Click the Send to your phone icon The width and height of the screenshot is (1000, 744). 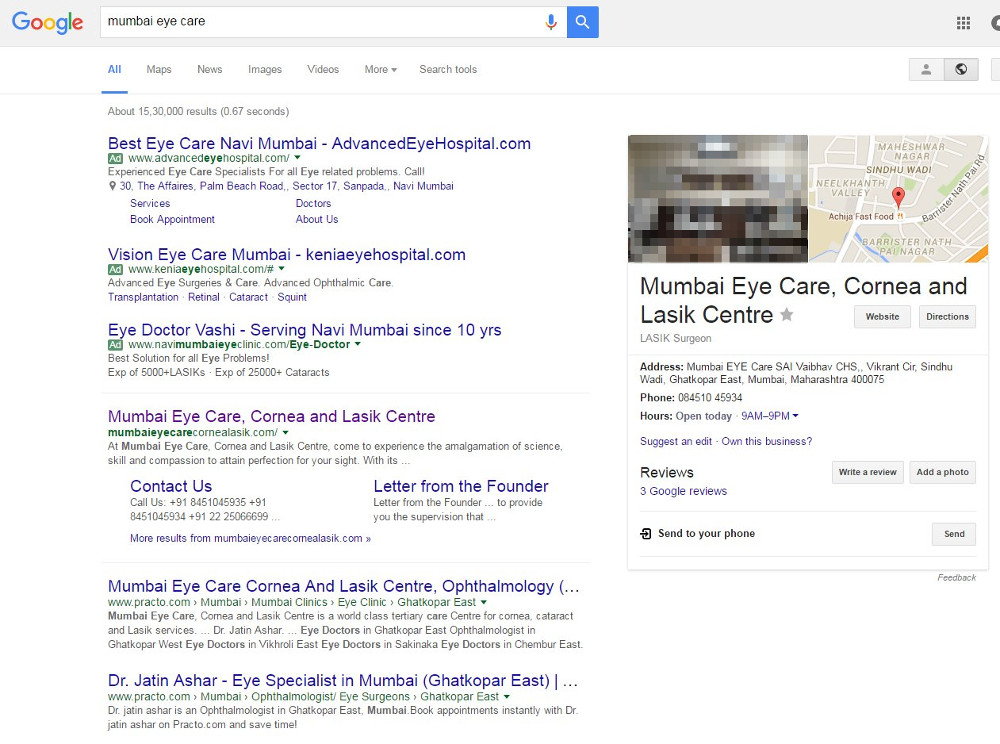645,533
